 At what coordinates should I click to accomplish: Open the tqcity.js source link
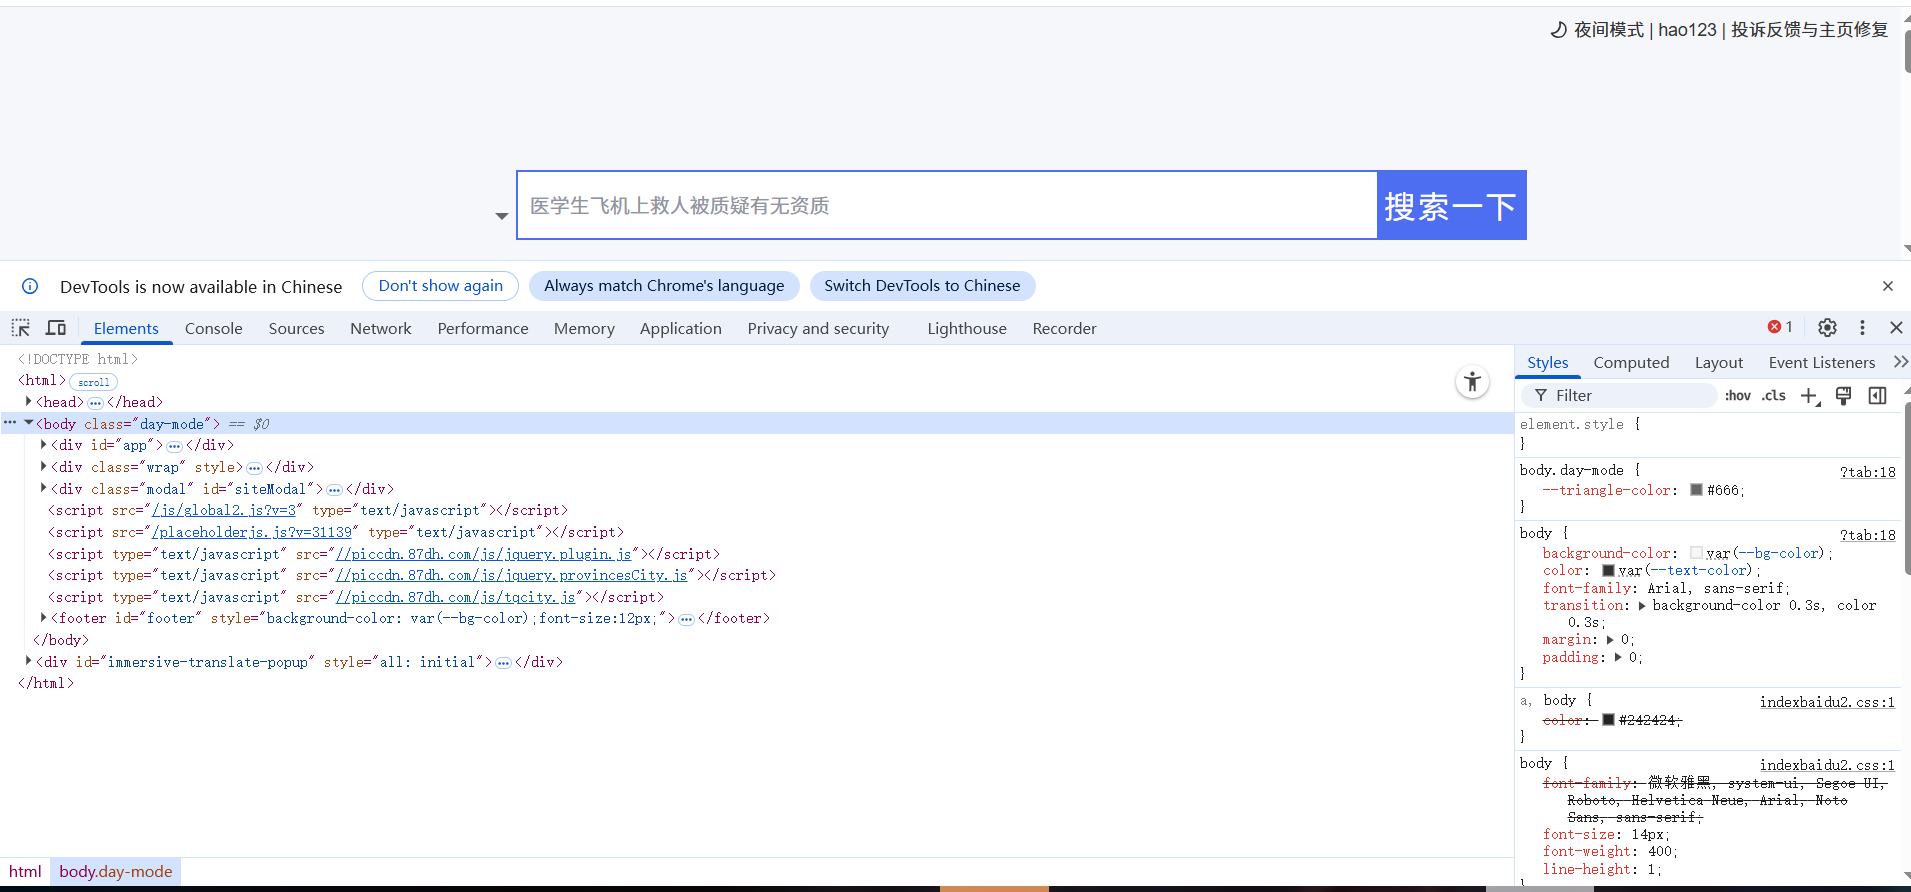[x=456, y=597]
